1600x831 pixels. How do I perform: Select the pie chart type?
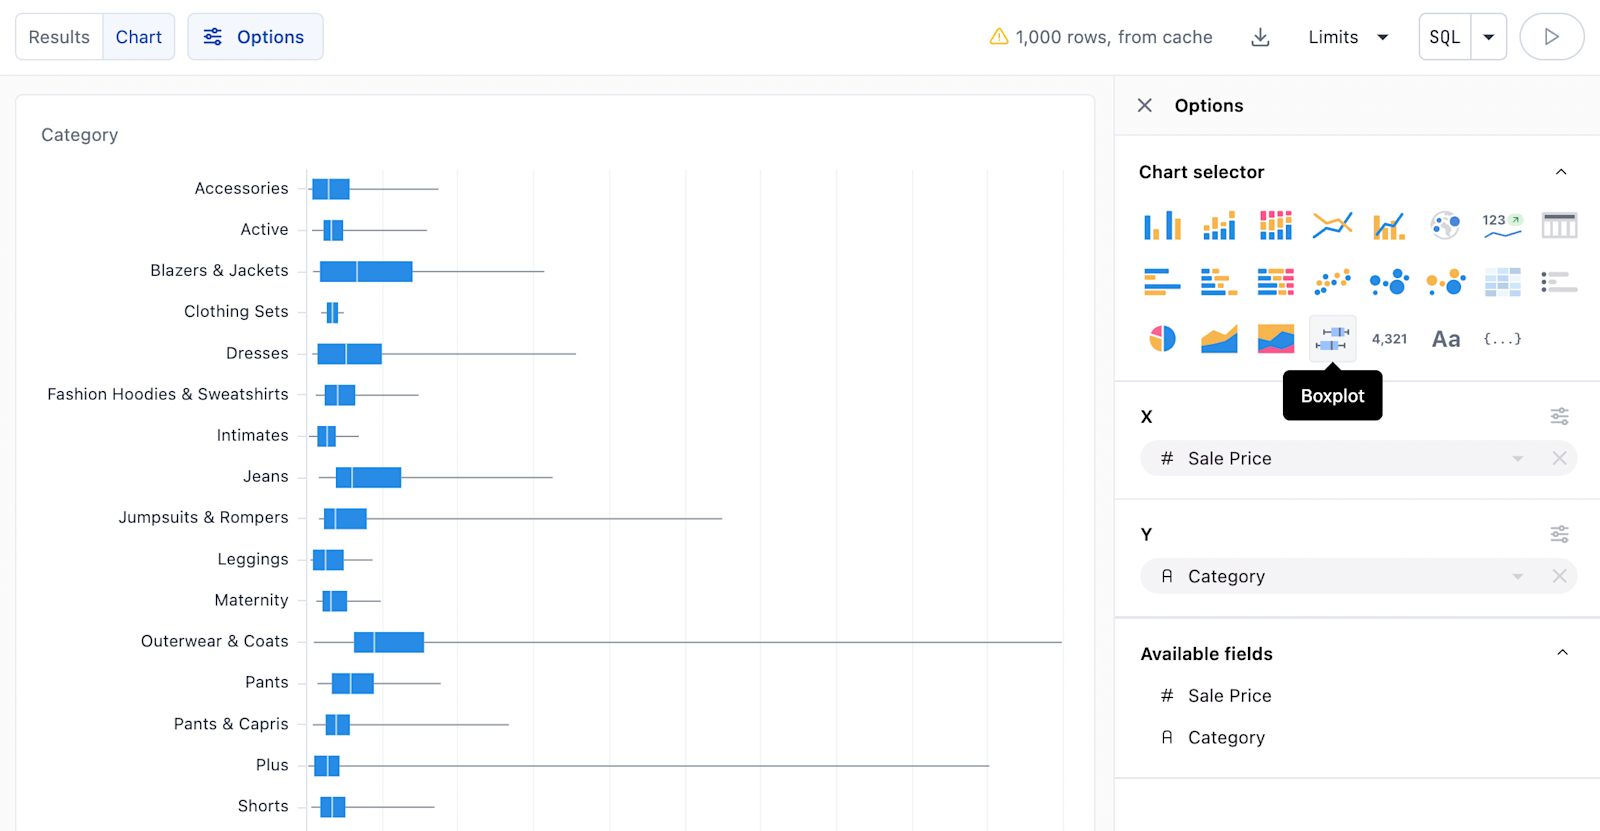click(x=1162, y=339)
